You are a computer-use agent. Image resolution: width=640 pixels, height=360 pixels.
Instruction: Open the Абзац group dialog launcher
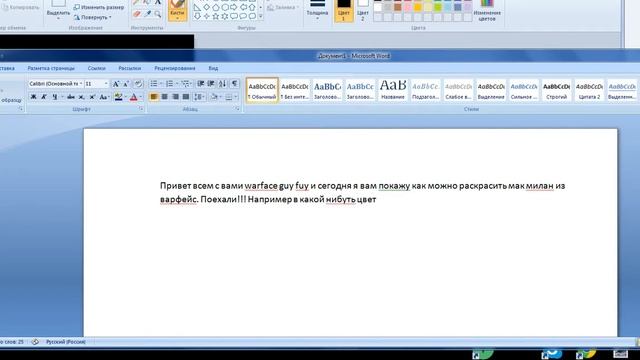click(237, 109)
